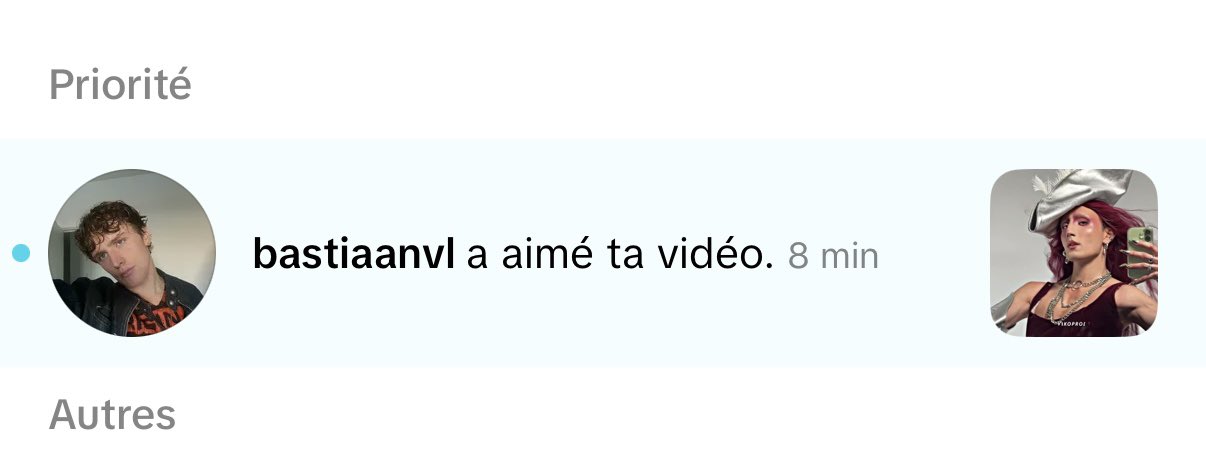Click the thumbnail on the notification's right
The image size is (1206, 449).
coord(1073,253)
